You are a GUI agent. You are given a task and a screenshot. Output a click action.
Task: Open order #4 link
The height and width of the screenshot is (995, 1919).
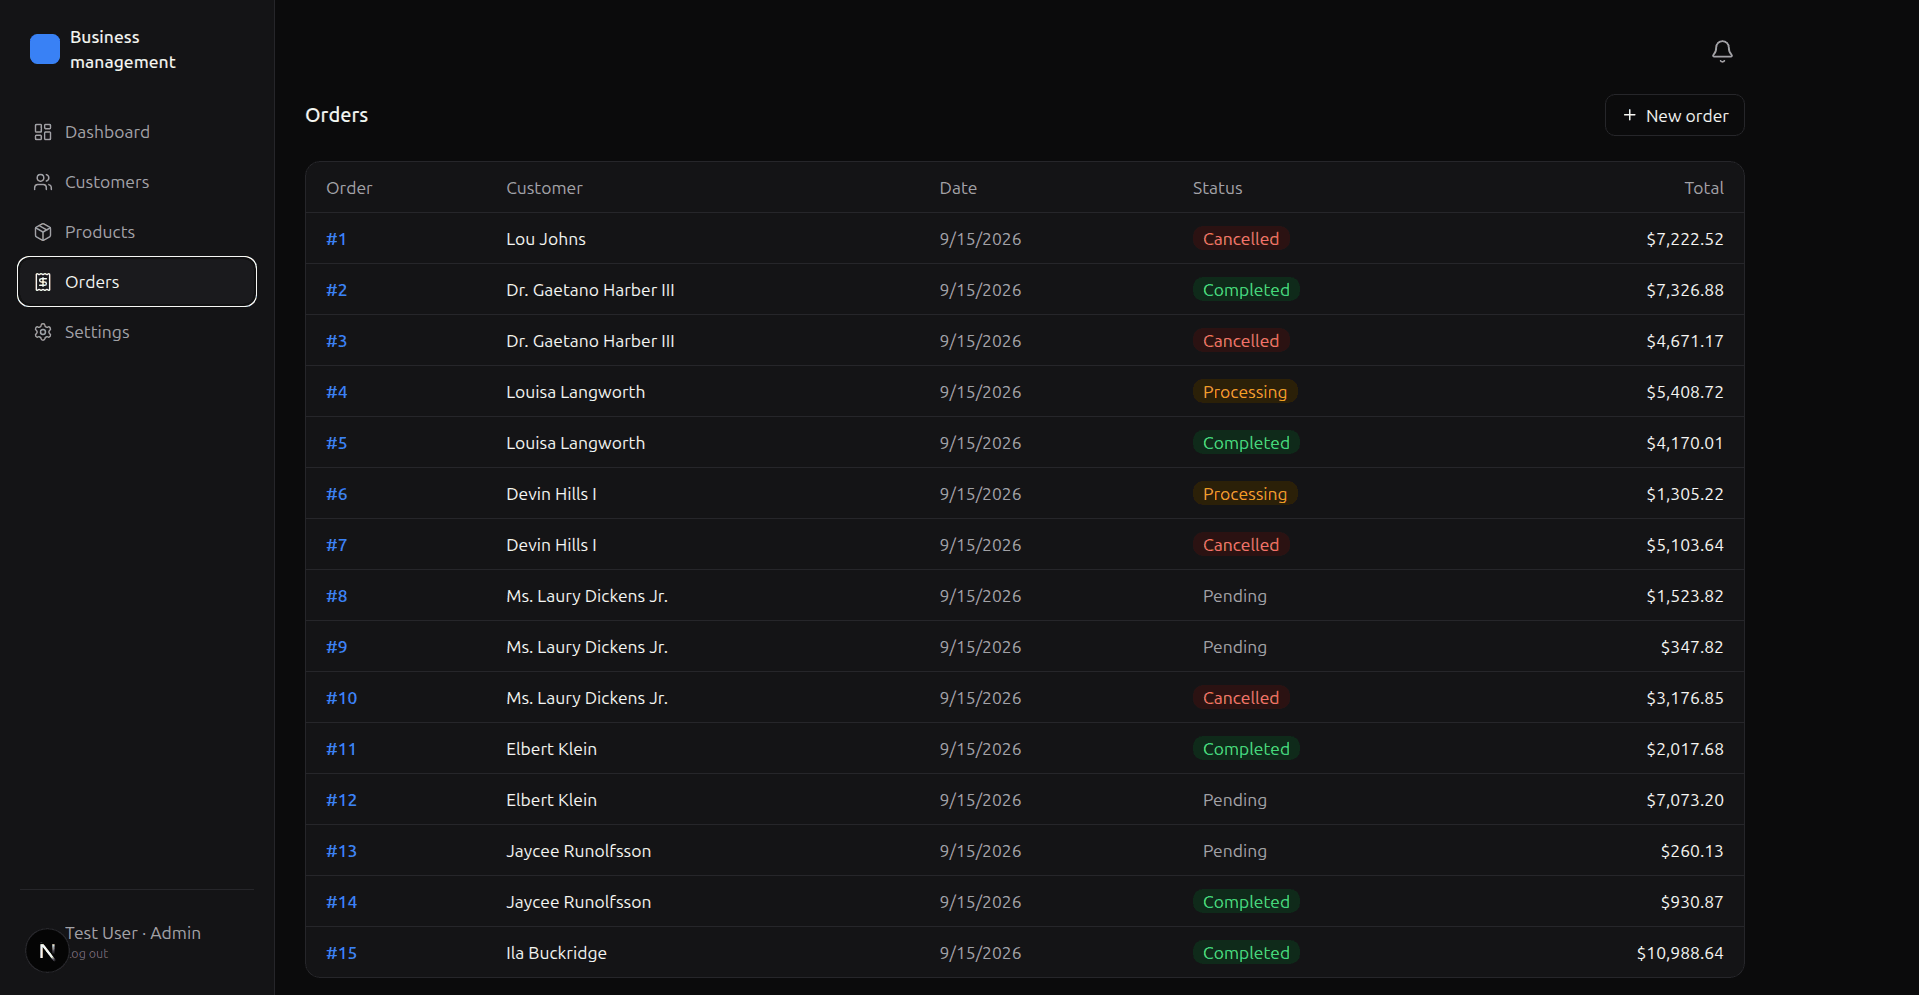336,392
